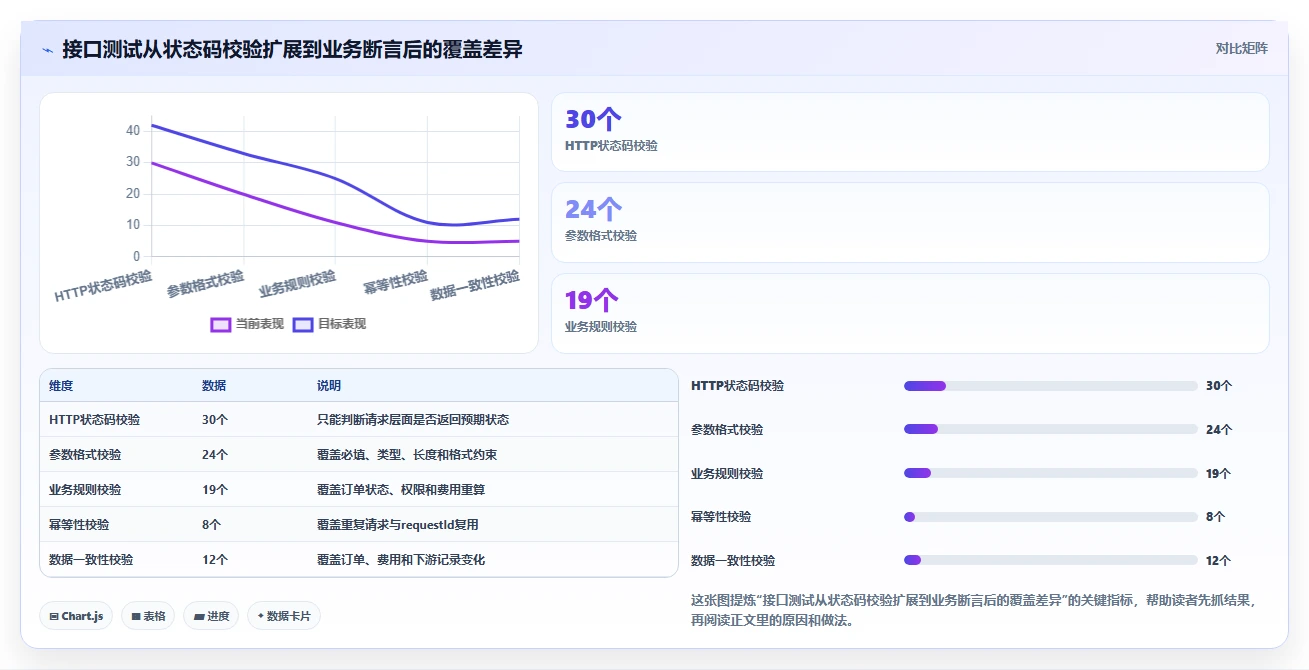Image resolution: width=1309 pixels, height=670 pixels.
Task: Click the 数据一致性校验 progress bar
Action: (x=1051, y=560)
